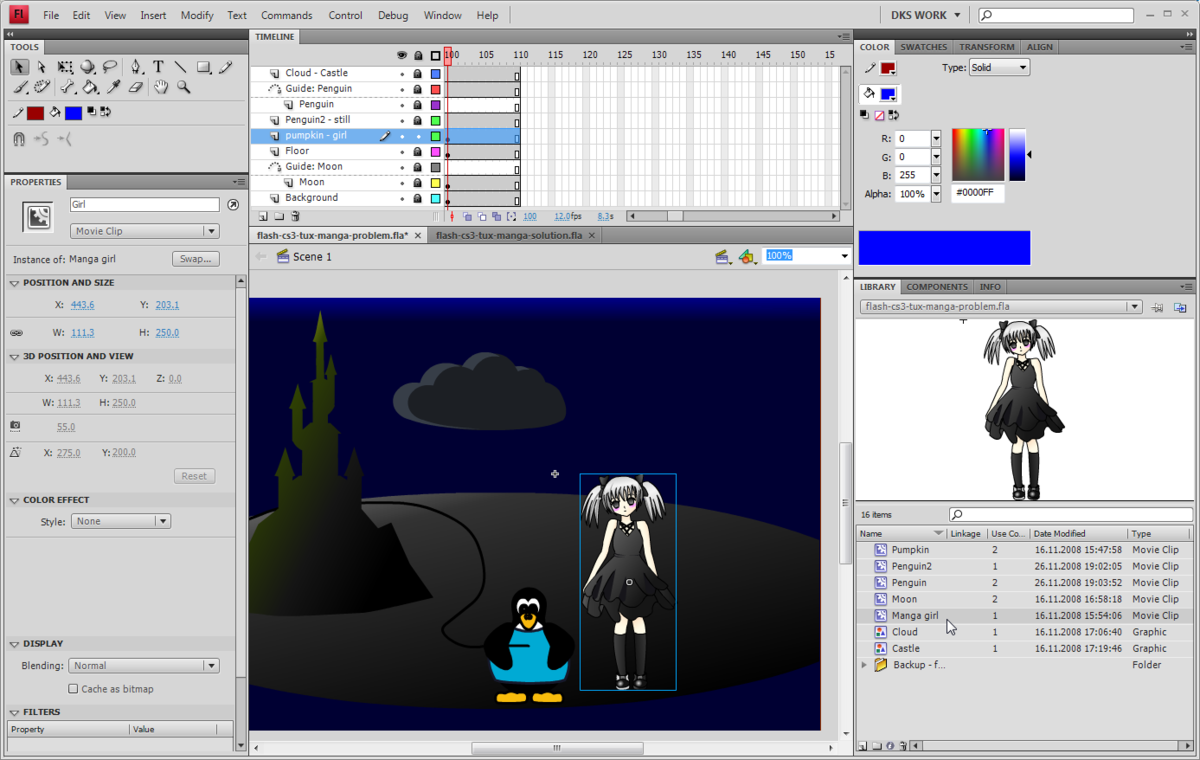This screenshot has width=1200, height=760.
Task: Click the Swap button in Properties
Action: click(x=195, y=258)
